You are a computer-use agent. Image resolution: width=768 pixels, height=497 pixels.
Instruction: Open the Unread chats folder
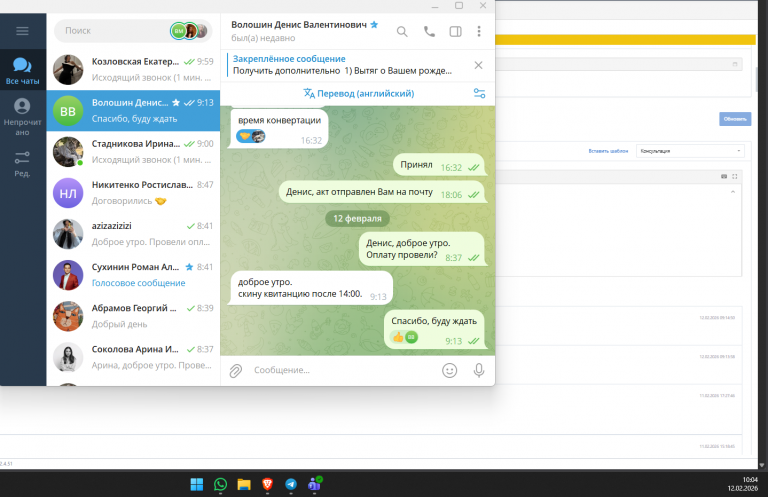coord(23,116)
